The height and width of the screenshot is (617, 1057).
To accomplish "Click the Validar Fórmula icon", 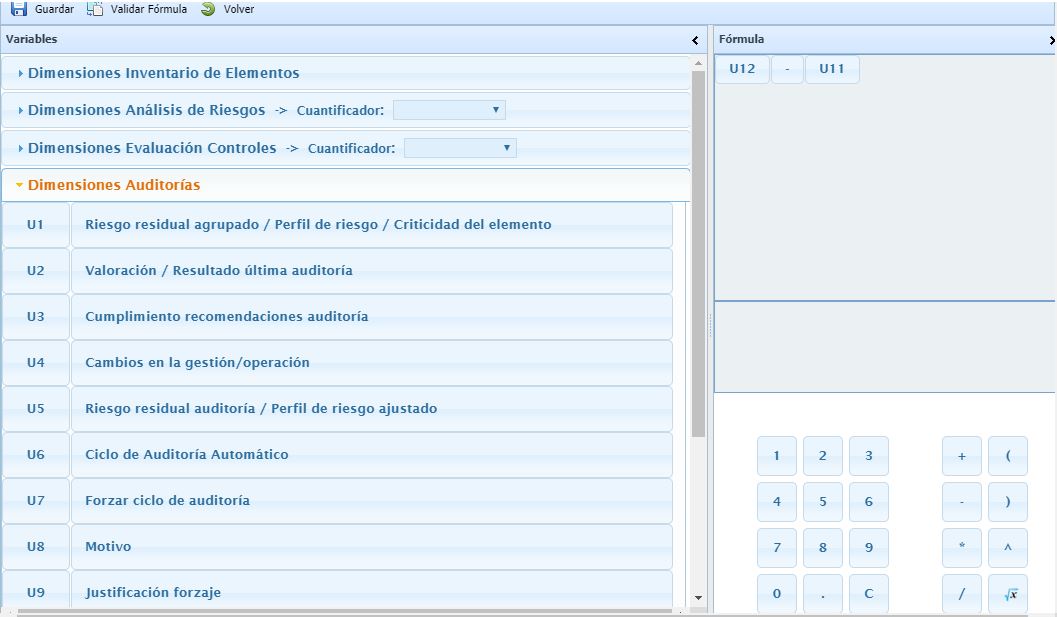I will coord(95,9).
